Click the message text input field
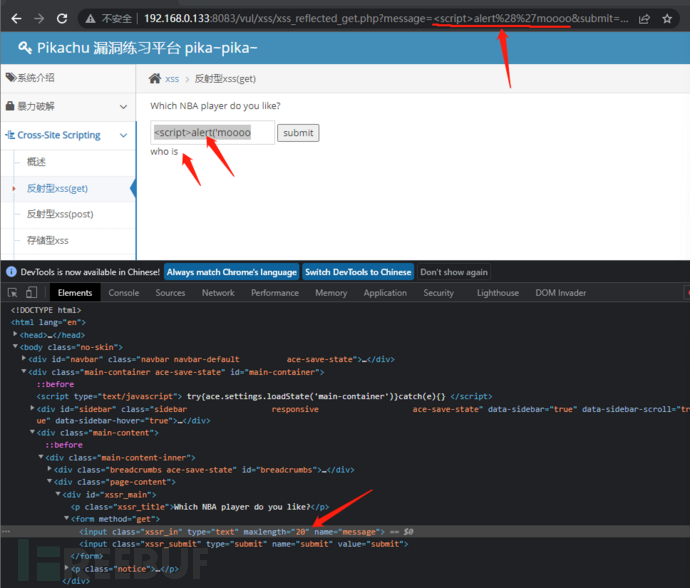 click(213, 132)
